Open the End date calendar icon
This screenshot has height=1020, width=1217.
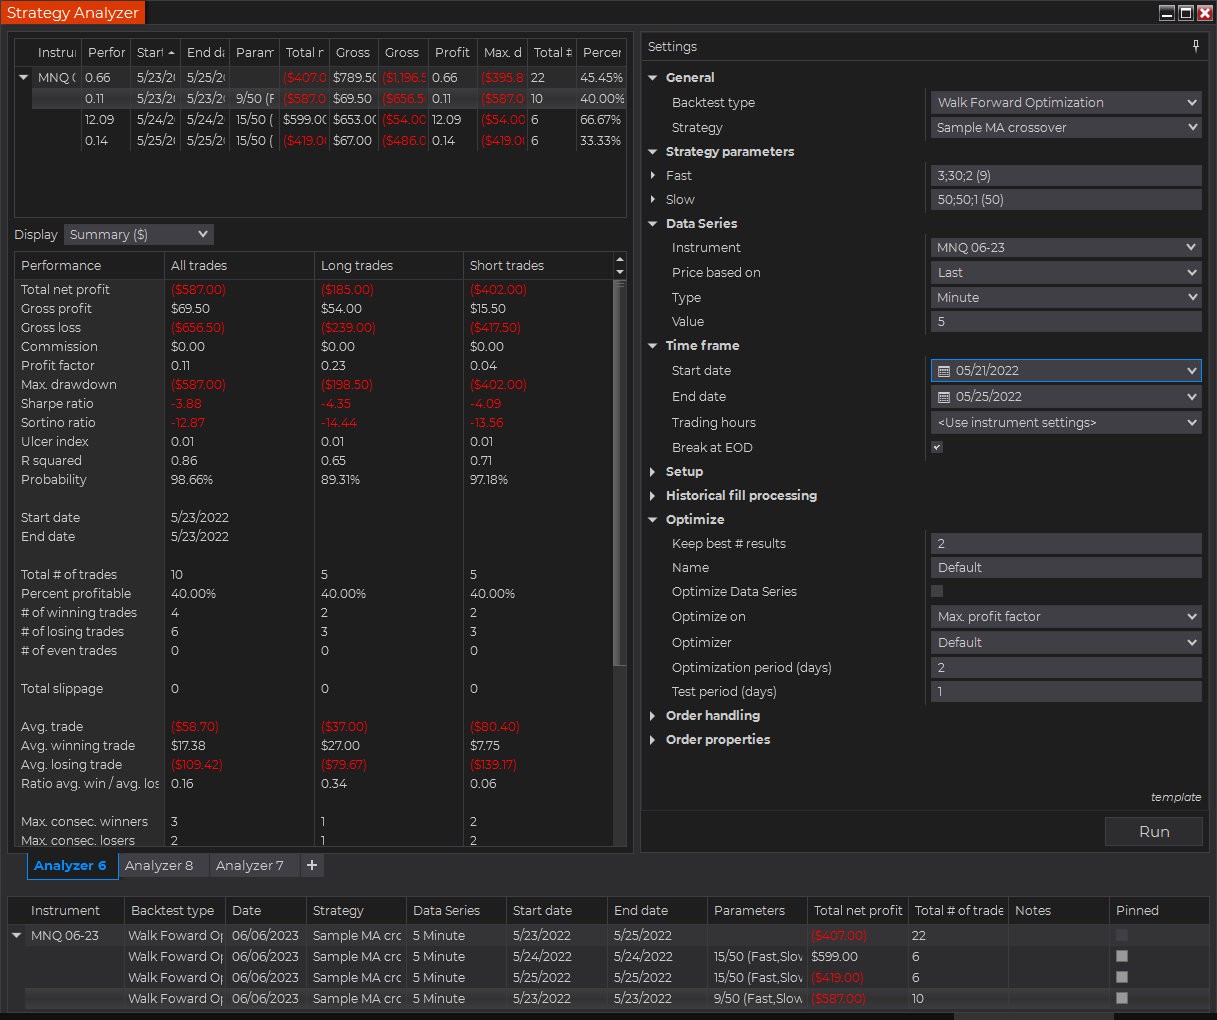coord(943,397)
